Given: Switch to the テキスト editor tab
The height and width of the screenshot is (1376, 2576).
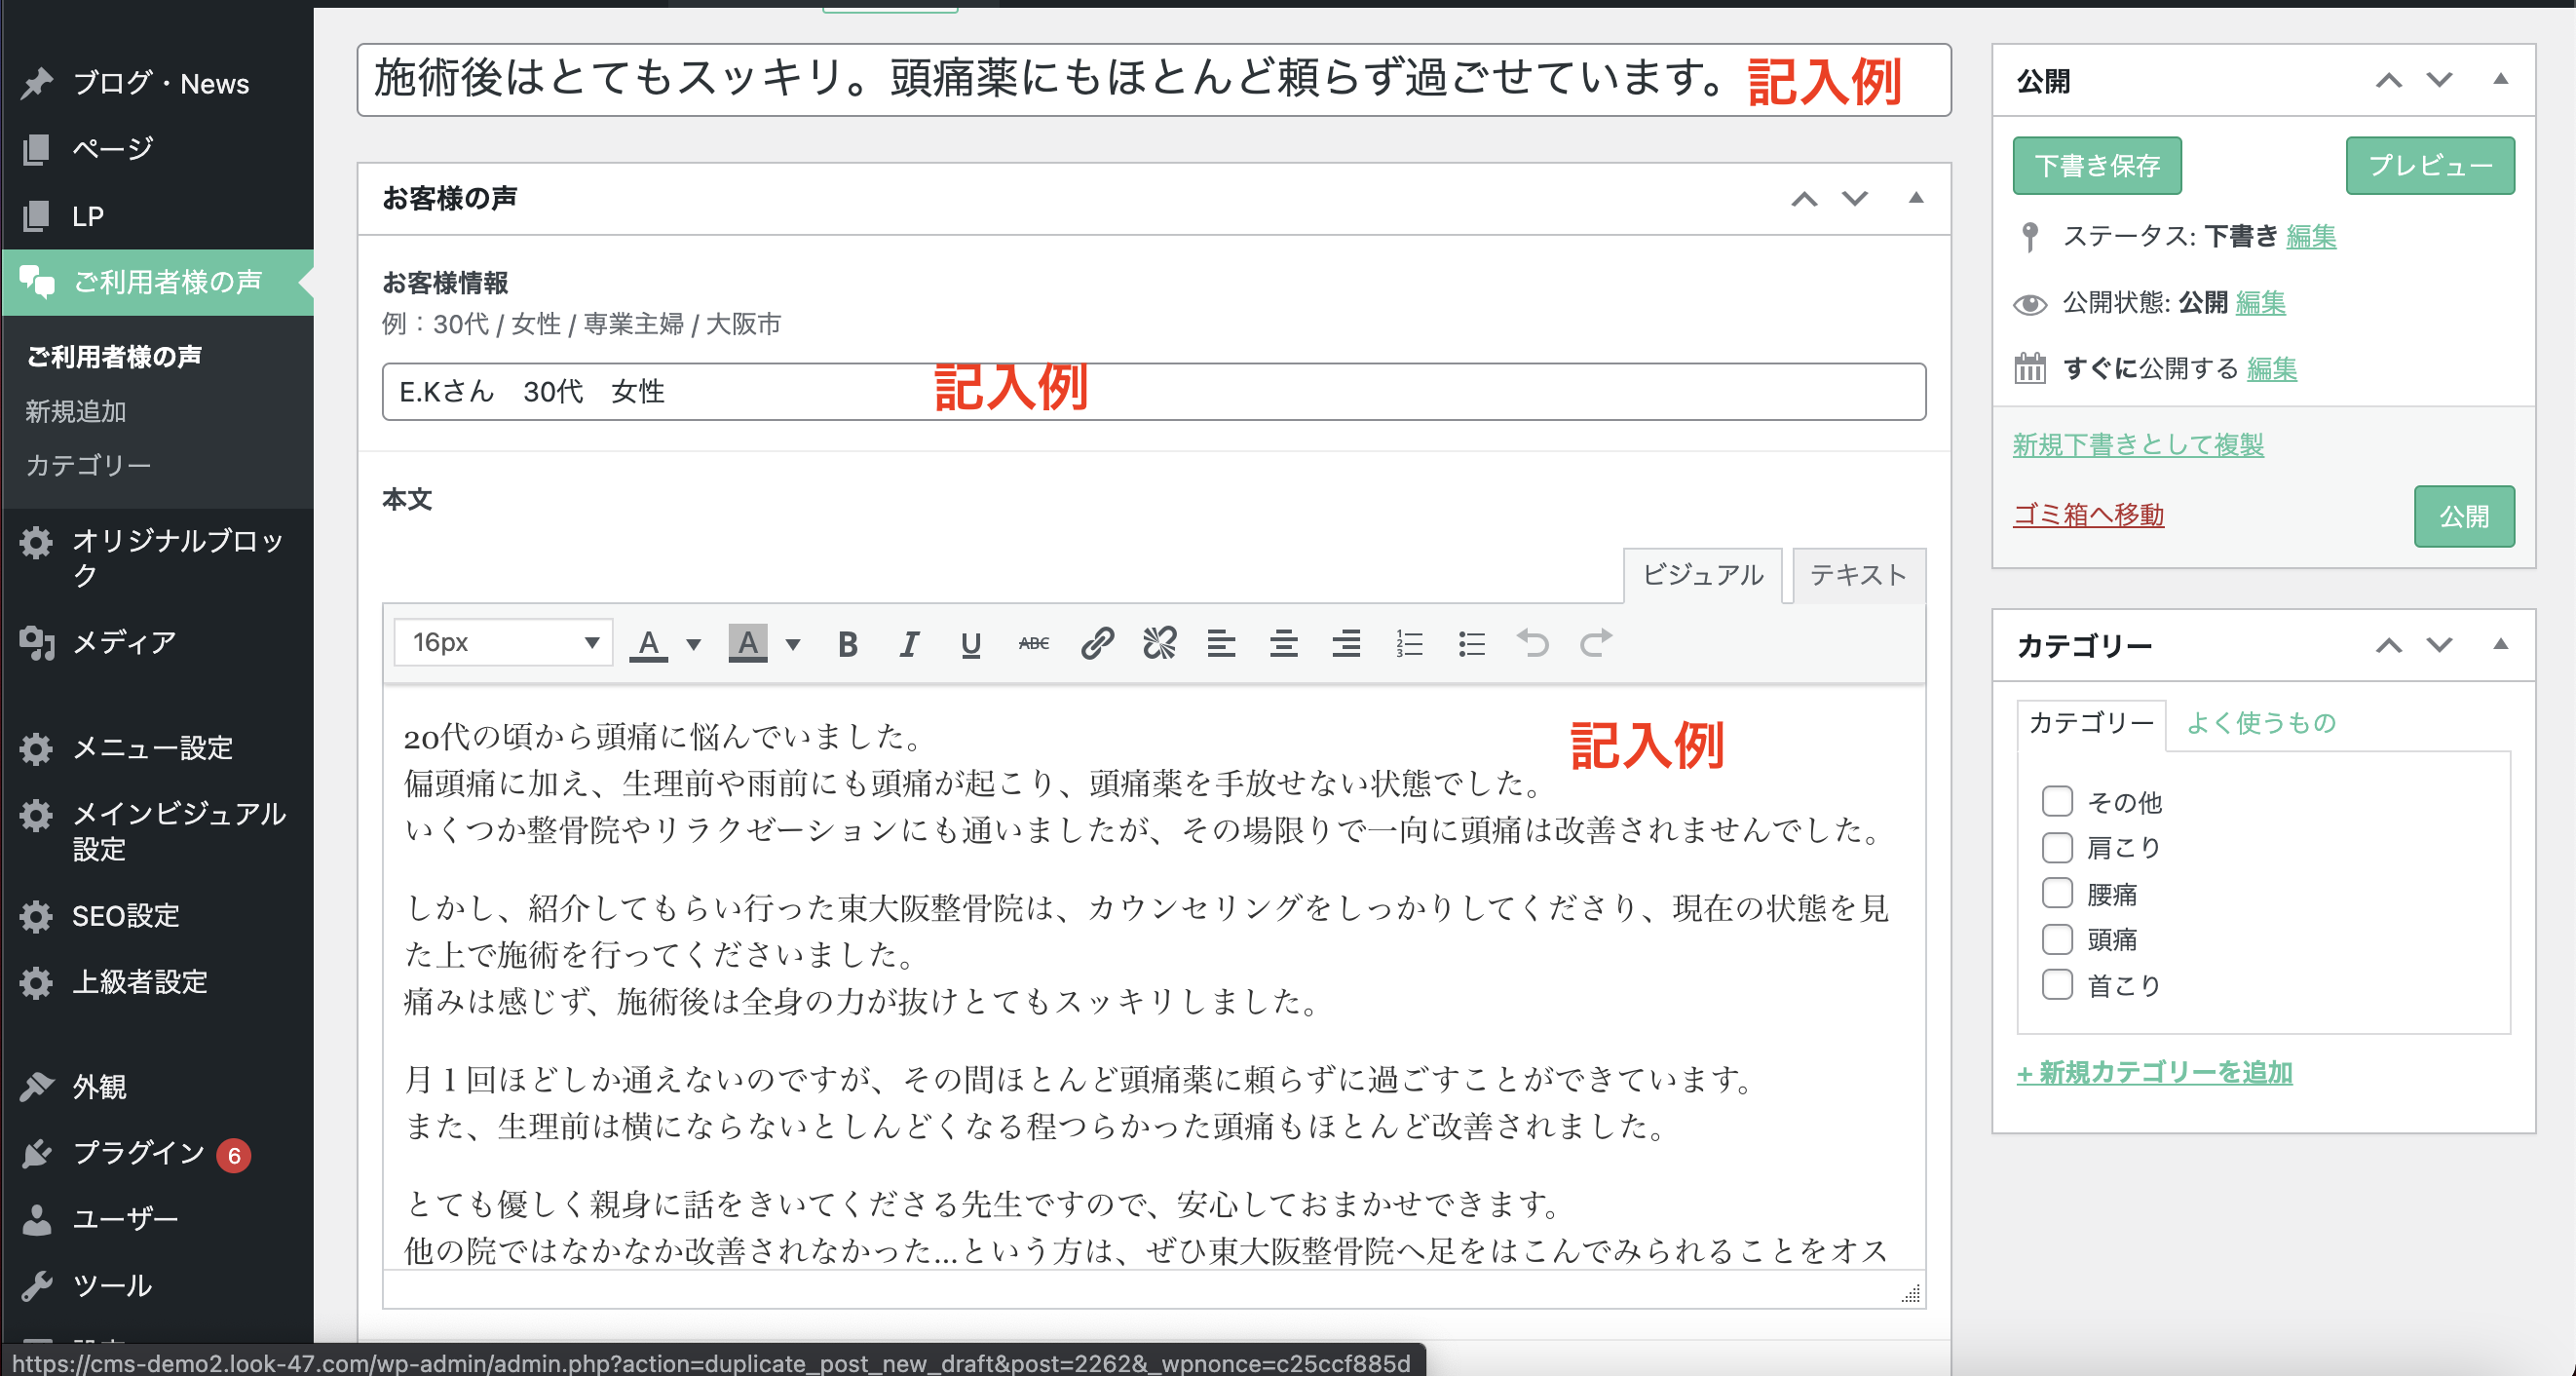Looking at the screenshot, I should click(1857, 575).
